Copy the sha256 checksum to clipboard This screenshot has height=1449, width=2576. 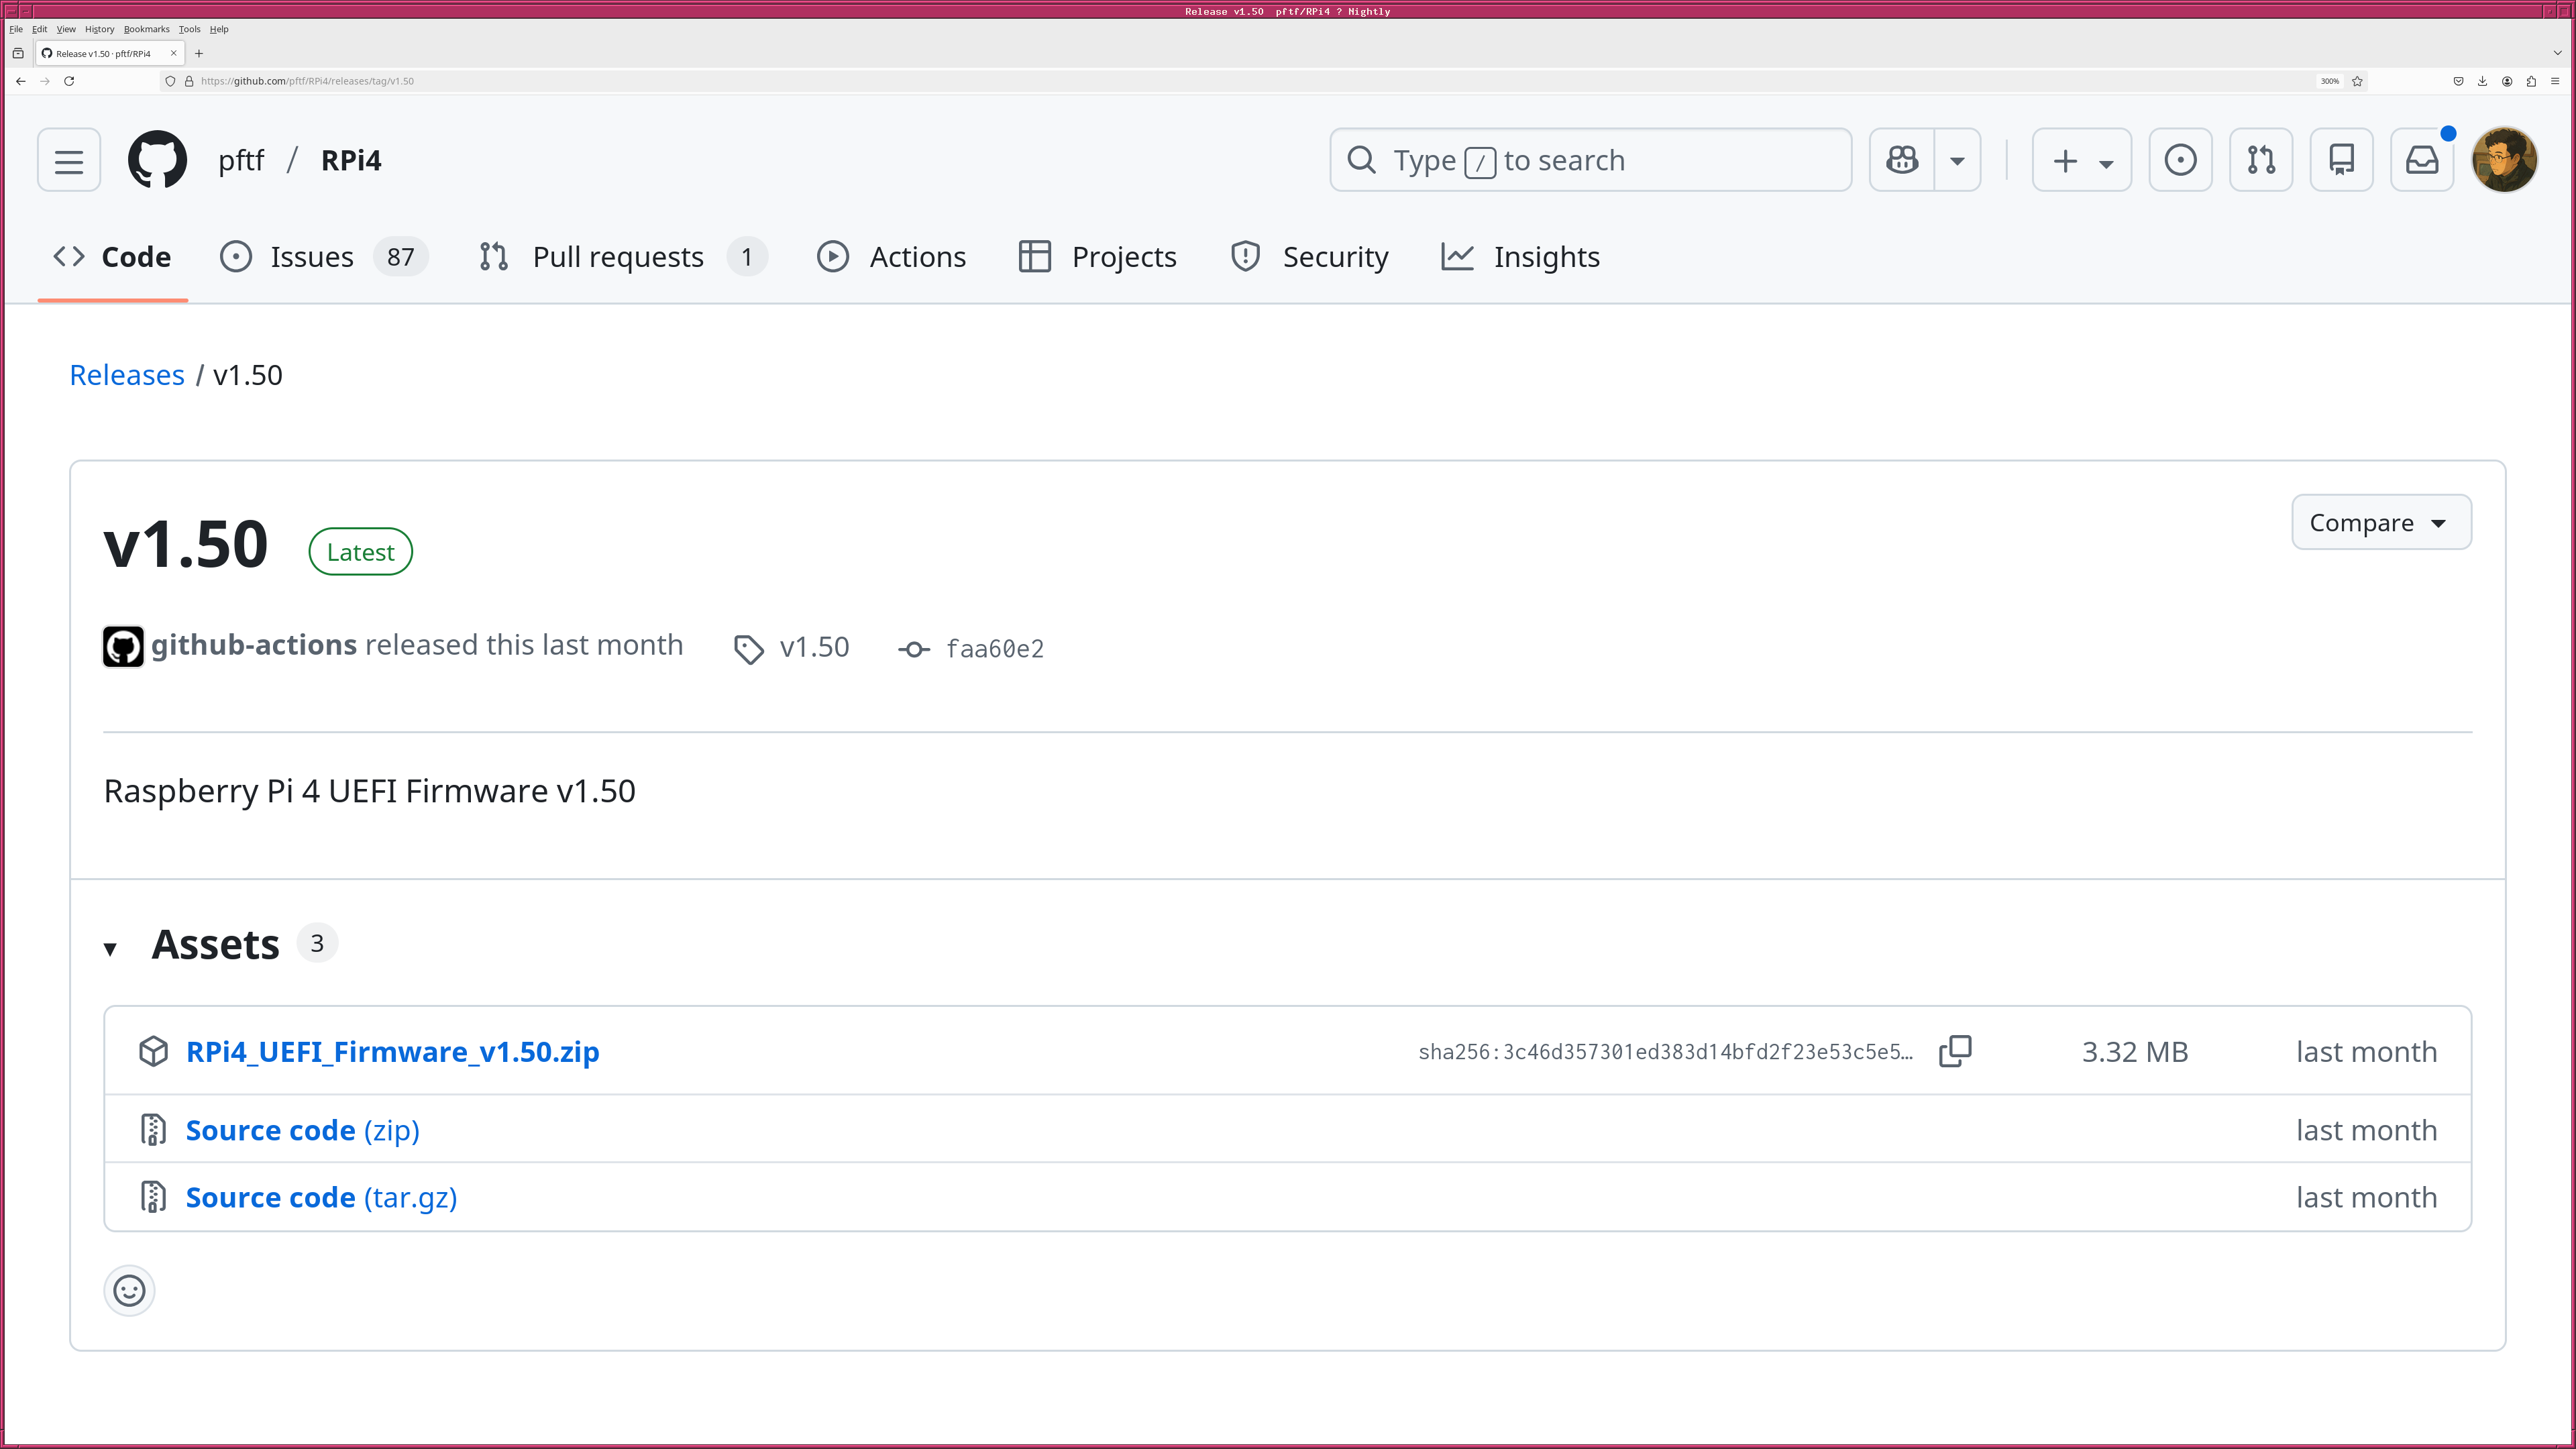click(x=1955, y=1051)
